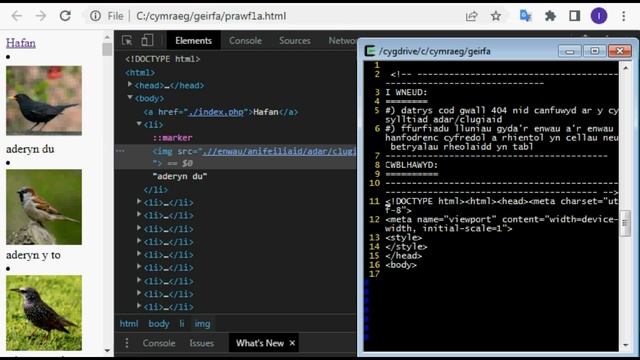640x360 pixels.
Task: Expand the fourth collapsed li node
Action: (139, 241)
